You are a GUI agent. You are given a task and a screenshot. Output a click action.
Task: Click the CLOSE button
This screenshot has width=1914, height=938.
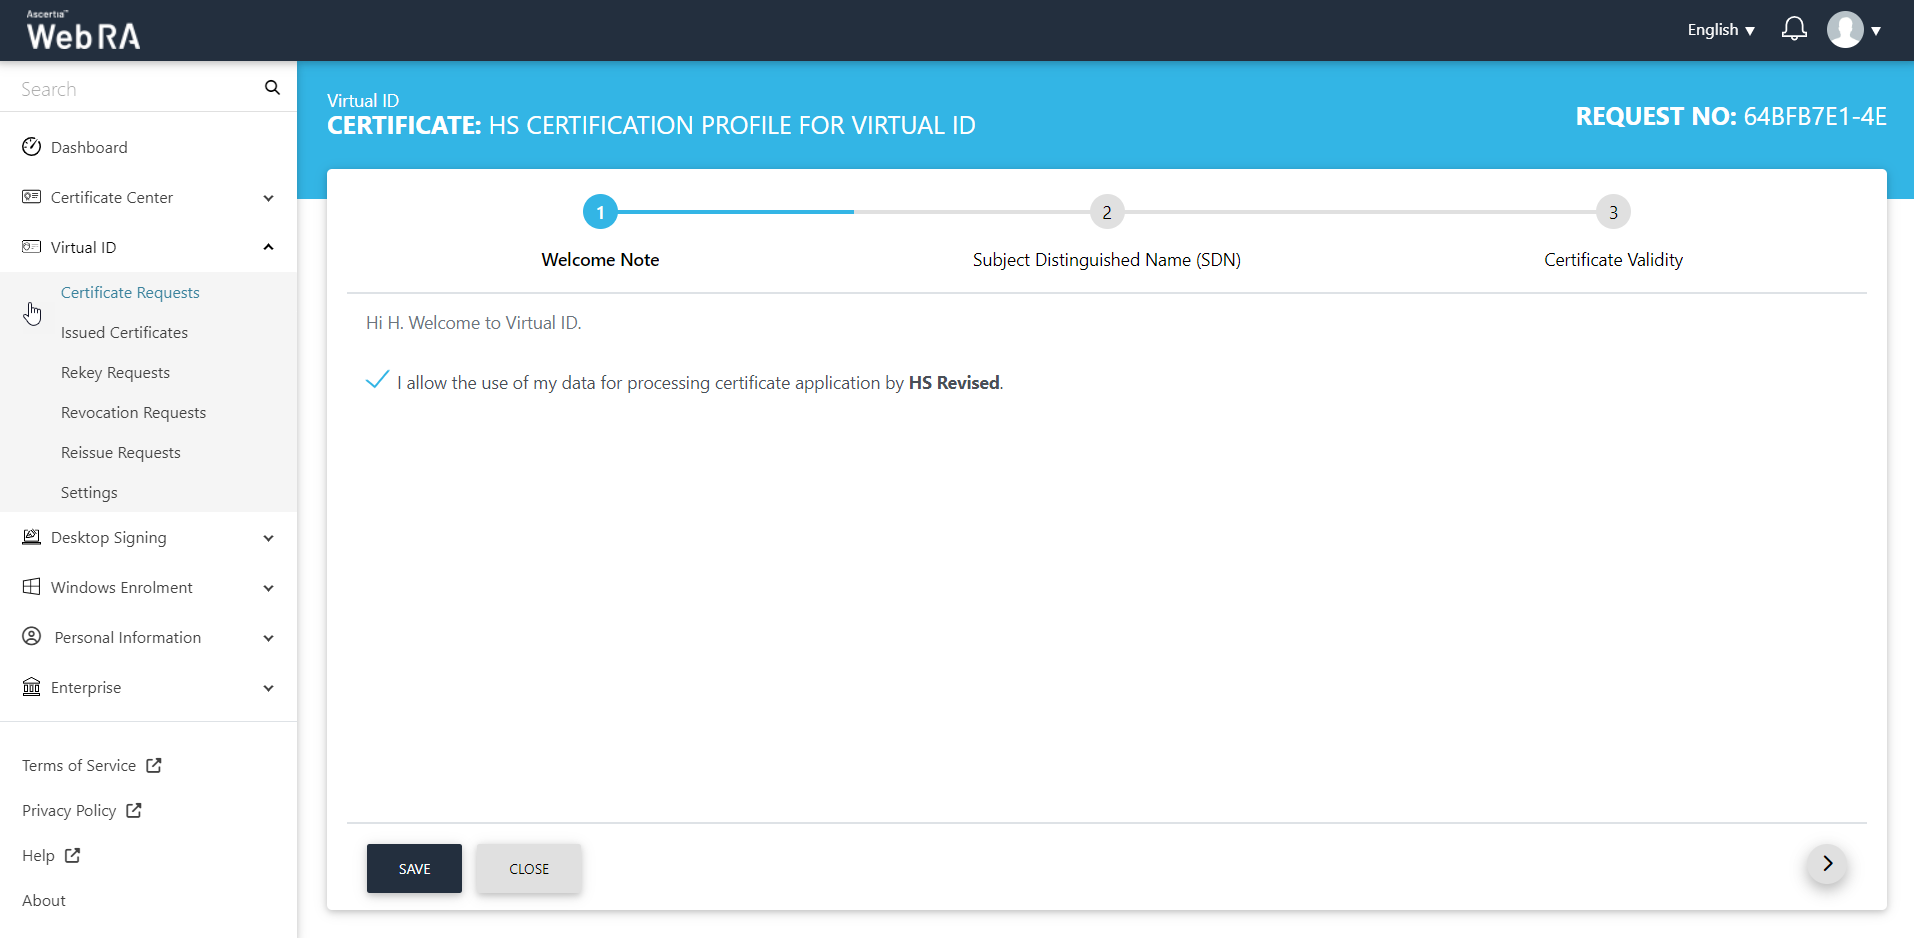(529, 868)
